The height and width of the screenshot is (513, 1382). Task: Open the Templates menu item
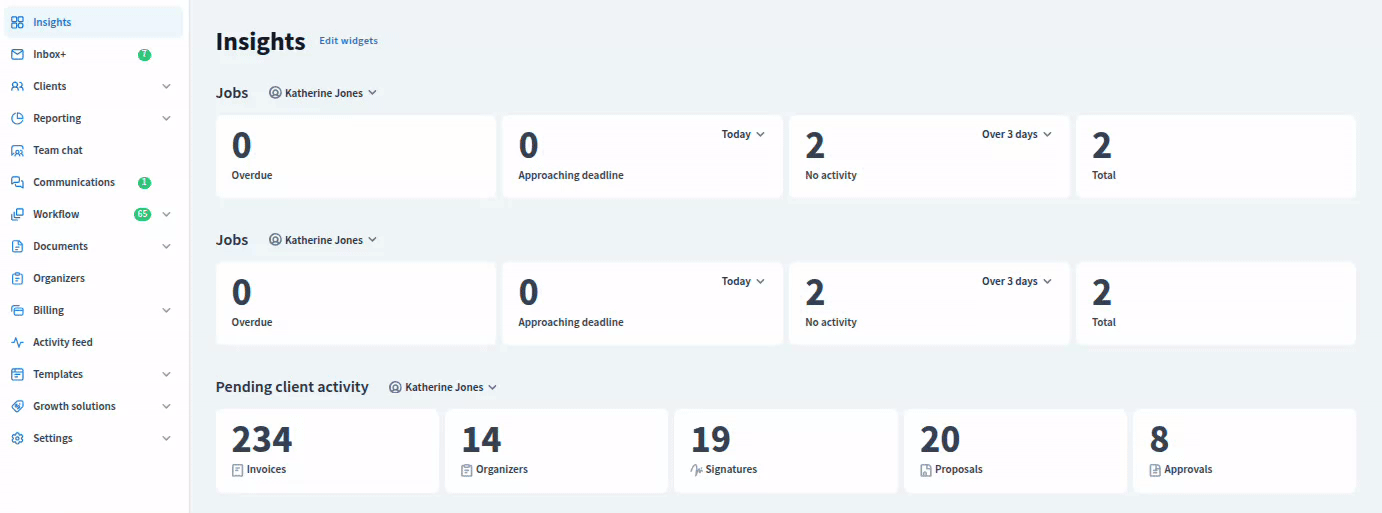tap(58, 374)
